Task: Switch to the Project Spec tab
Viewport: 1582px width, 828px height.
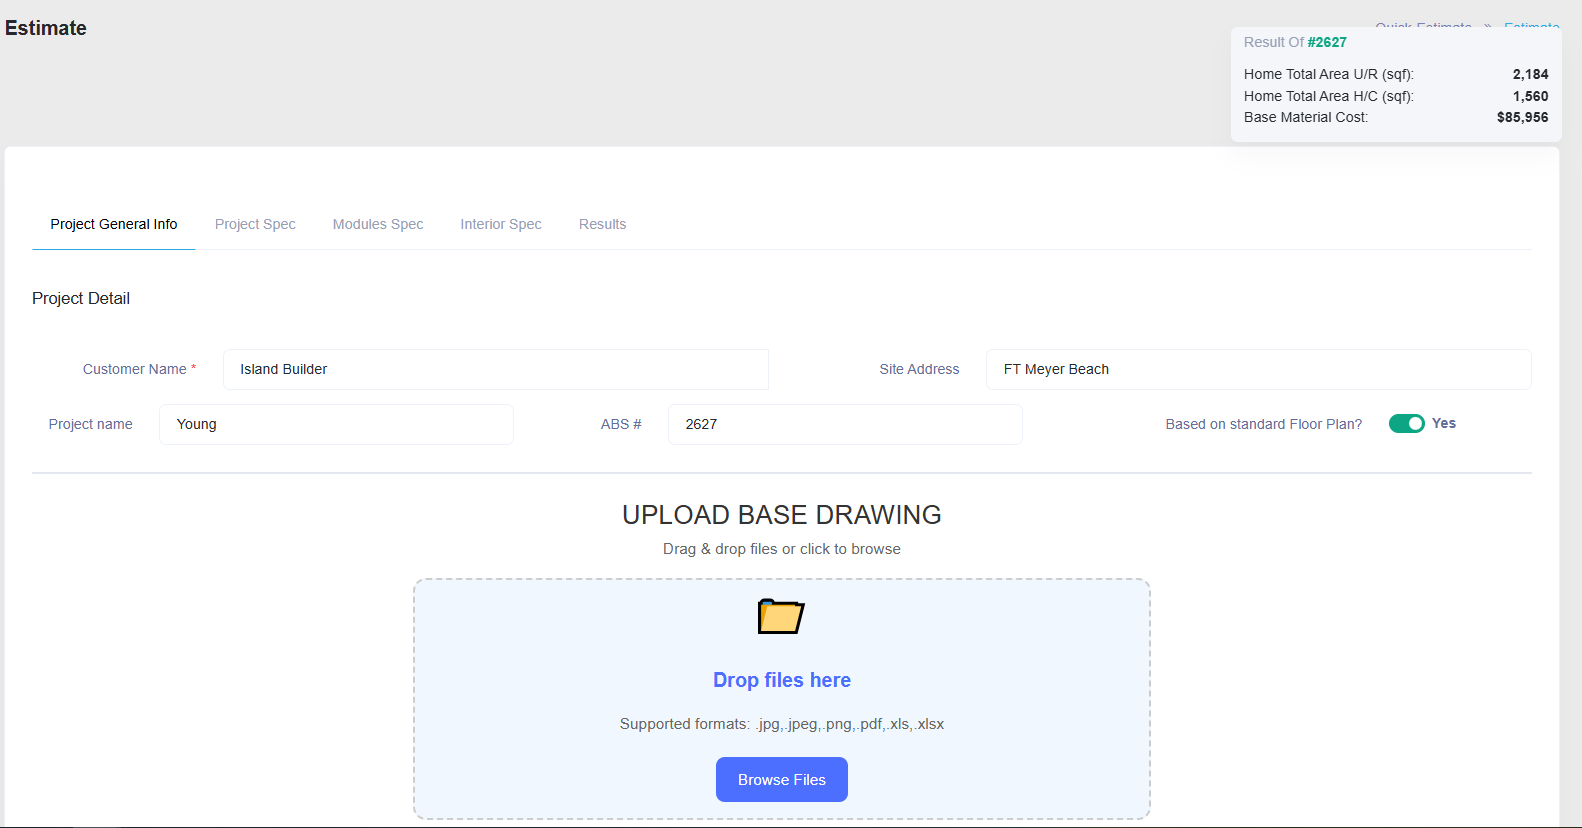Action: point(255,224)
